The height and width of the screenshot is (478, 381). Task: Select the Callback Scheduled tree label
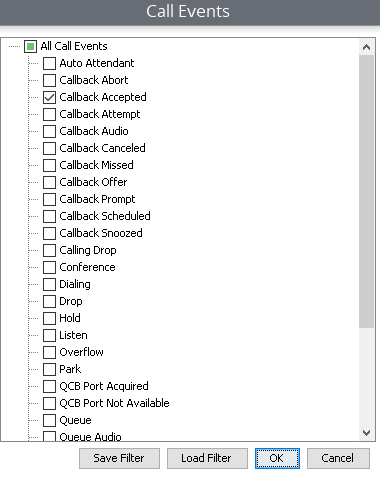click(x=105, y=216)
